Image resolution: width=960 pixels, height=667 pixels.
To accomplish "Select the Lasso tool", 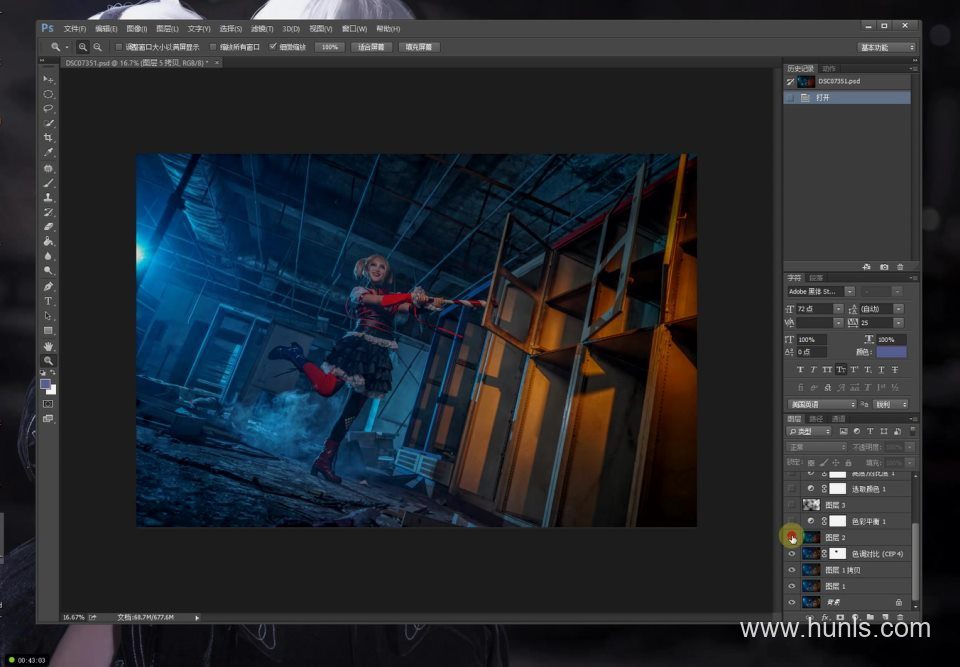I will pos(48,108).
